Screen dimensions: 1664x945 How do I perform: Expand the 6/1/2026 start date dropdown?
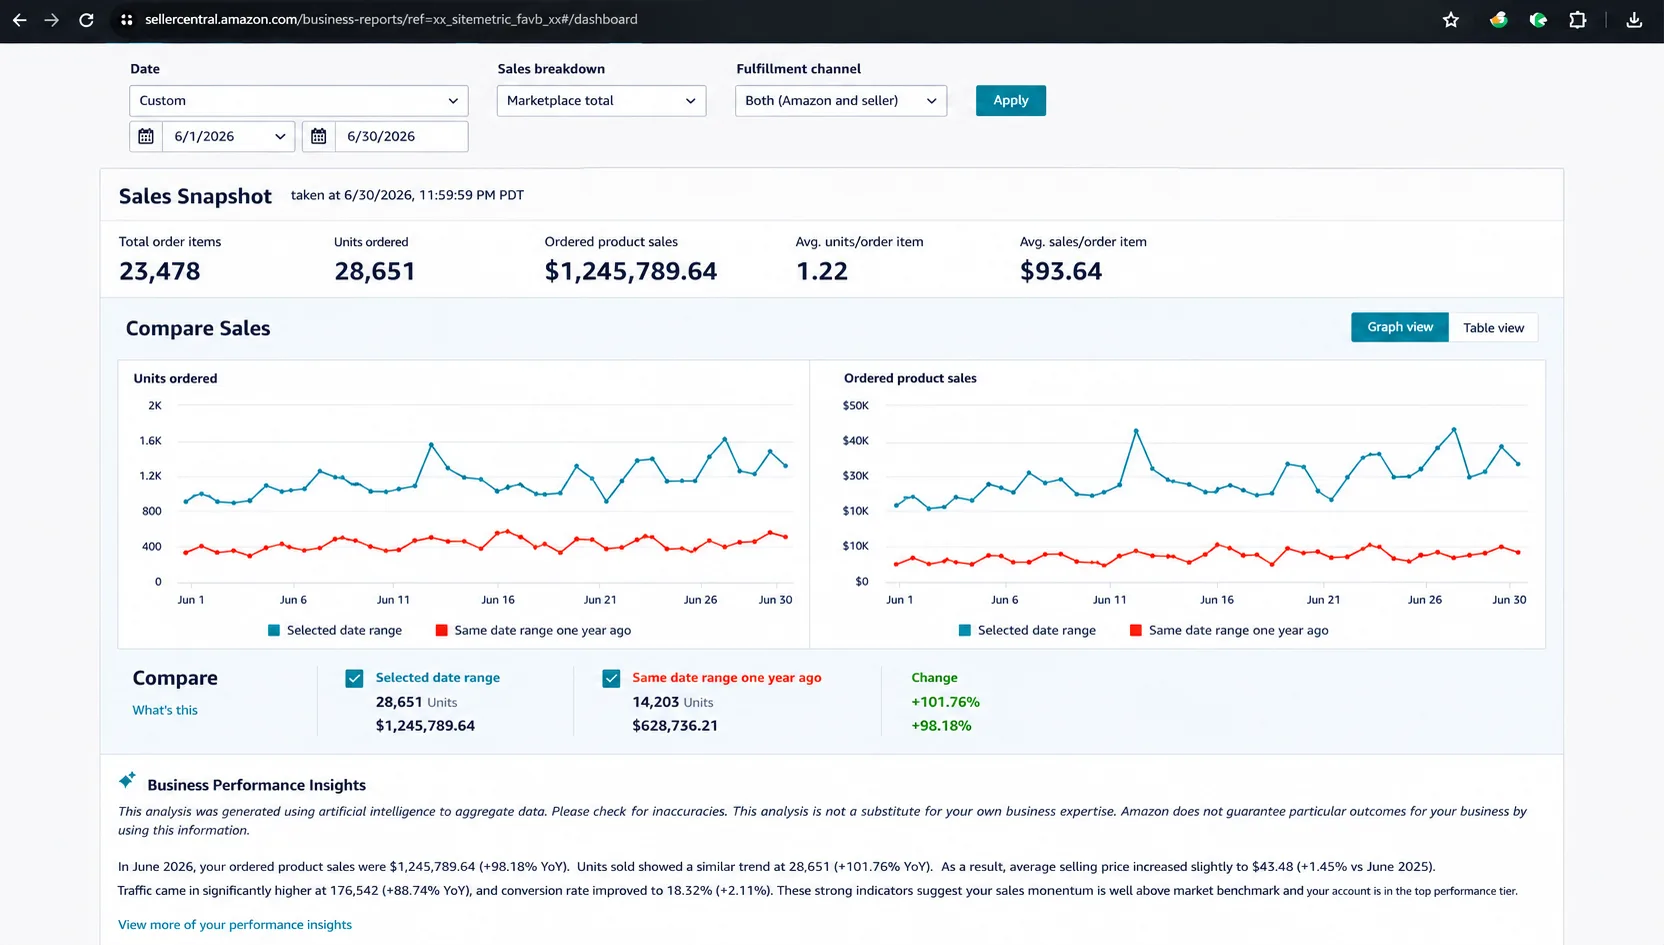229,136
